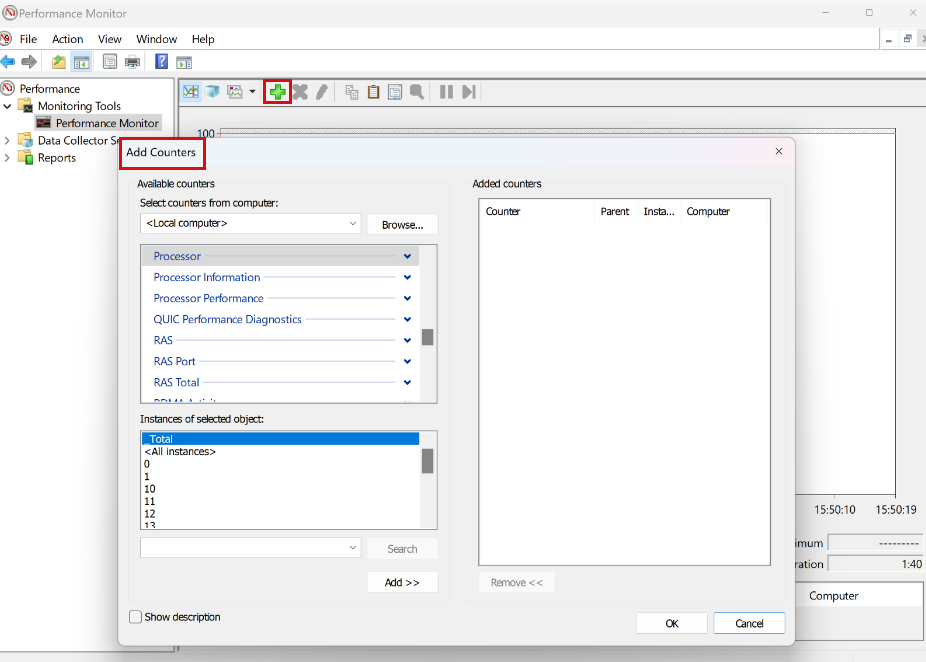Click the Print icon in main toolbar

(x=132, y=62)
